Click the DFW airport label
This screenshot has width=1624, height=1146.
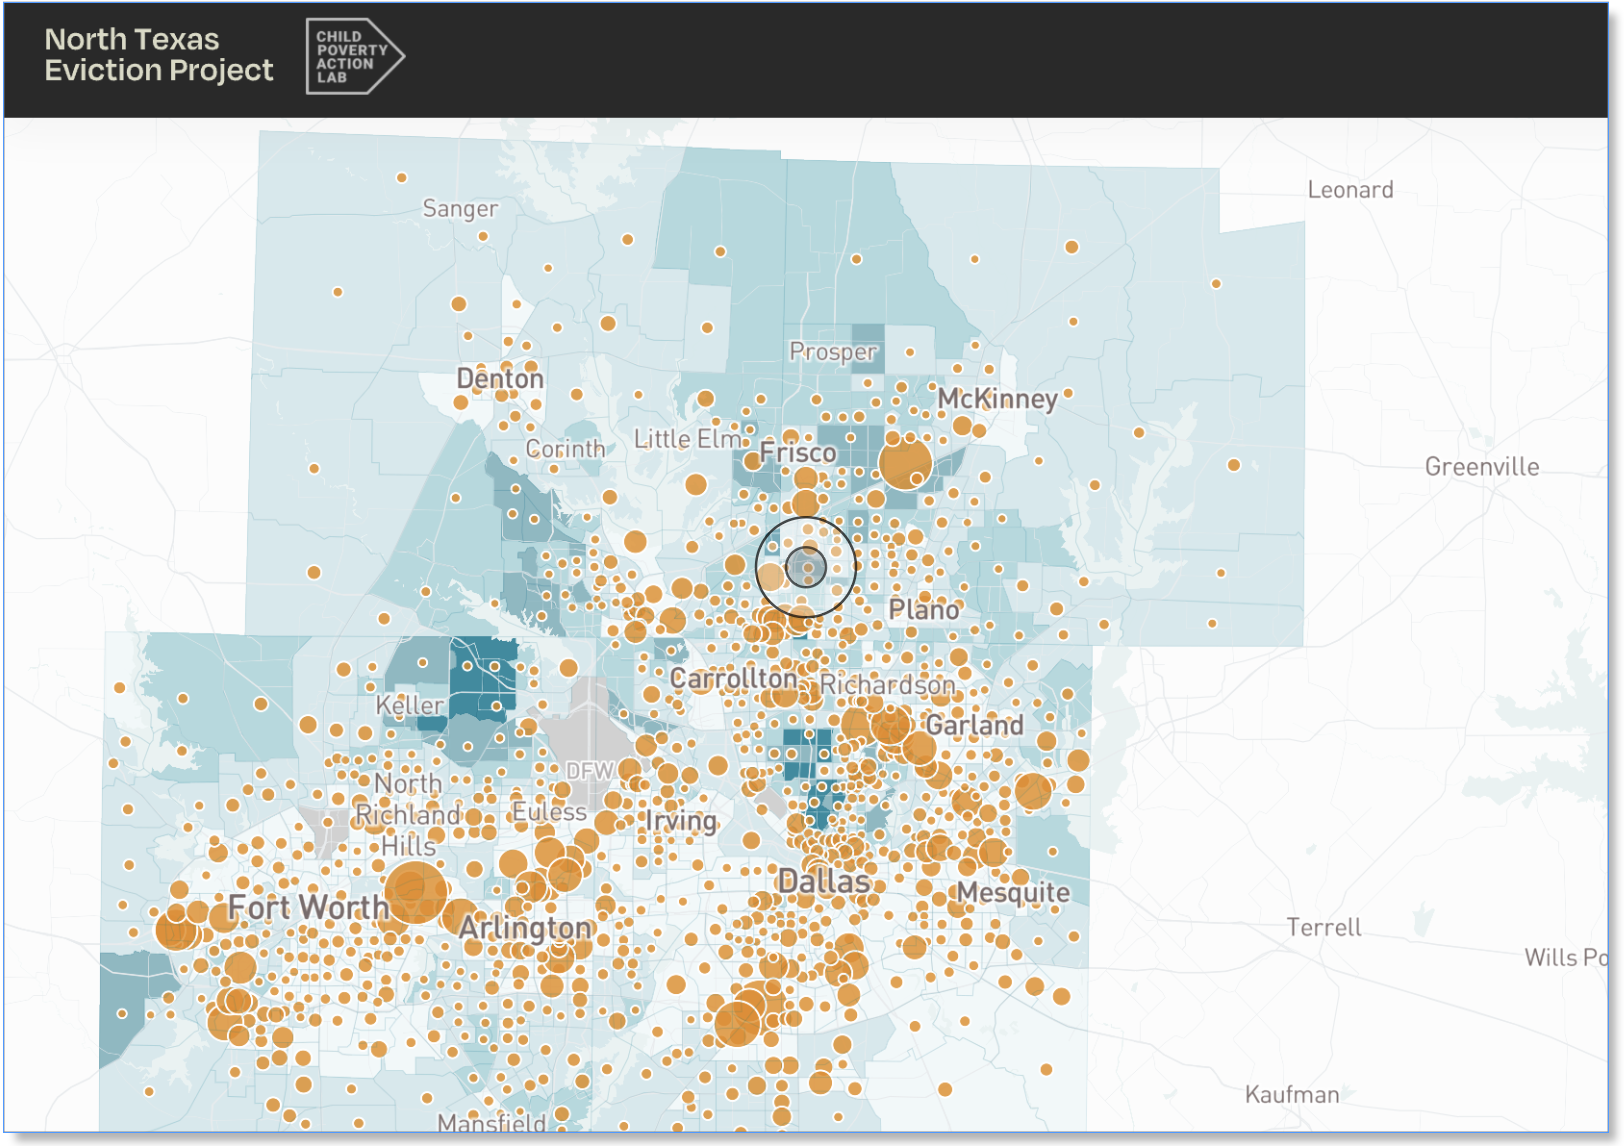[589, 771]
